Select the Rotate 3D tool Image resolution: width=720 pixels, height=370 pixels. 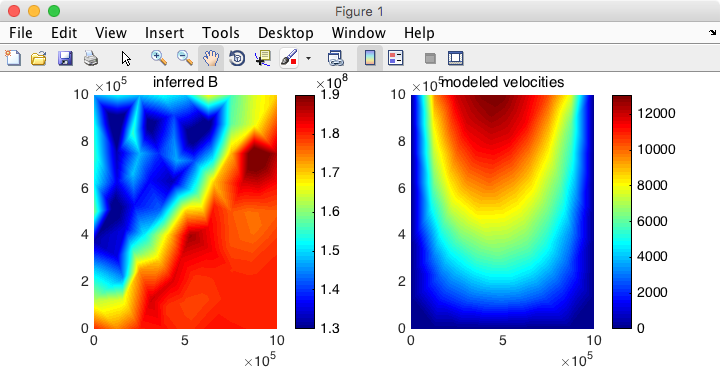236,58
